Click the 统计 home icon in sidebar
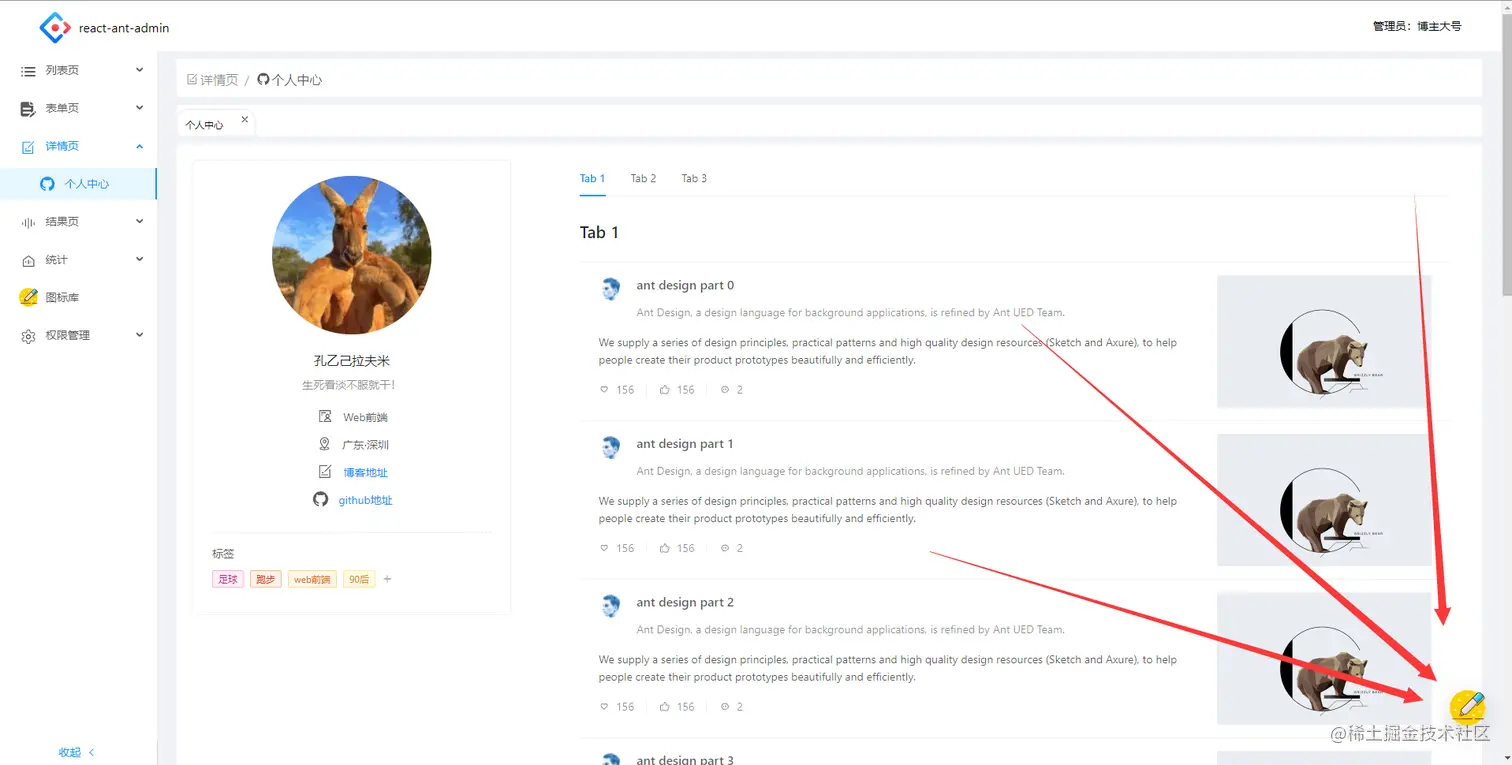 [28, 260]
